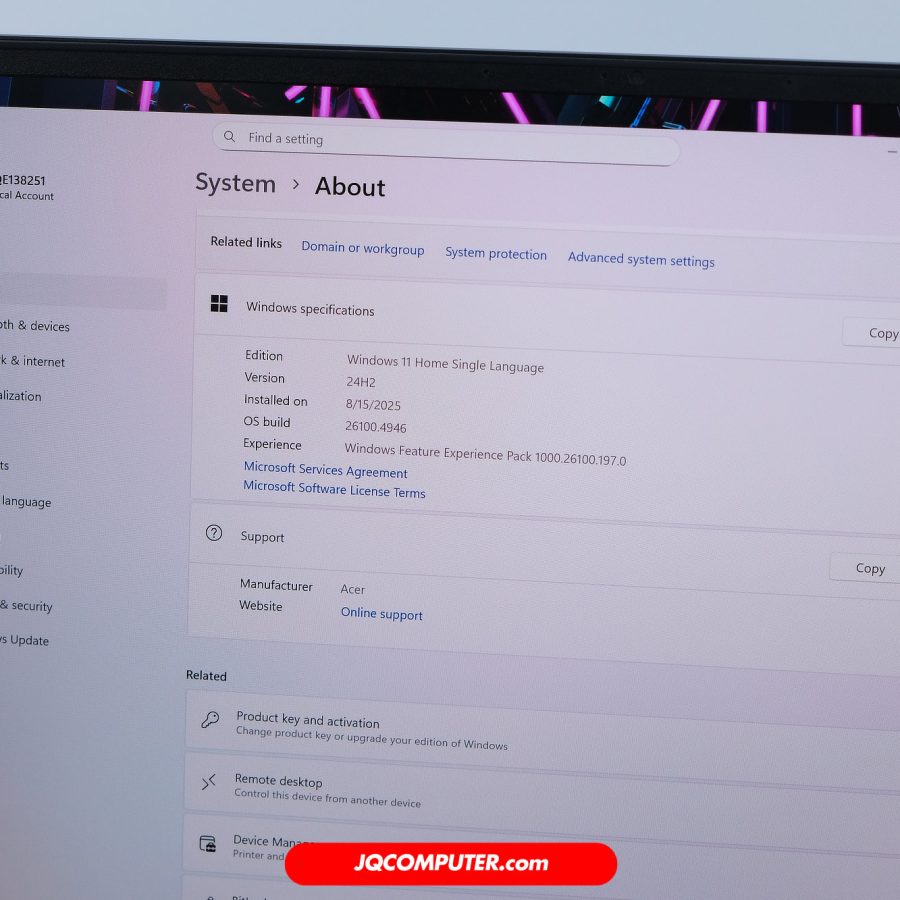
Task: Select the 'Windows 11 Home Single Language' text
Action: pos(445,363)
